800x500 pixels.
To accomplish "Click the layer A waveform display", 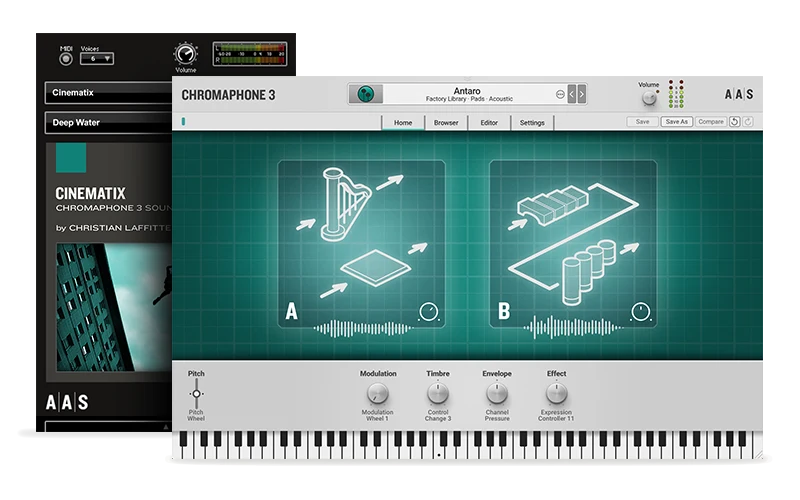I will [363, 329].
